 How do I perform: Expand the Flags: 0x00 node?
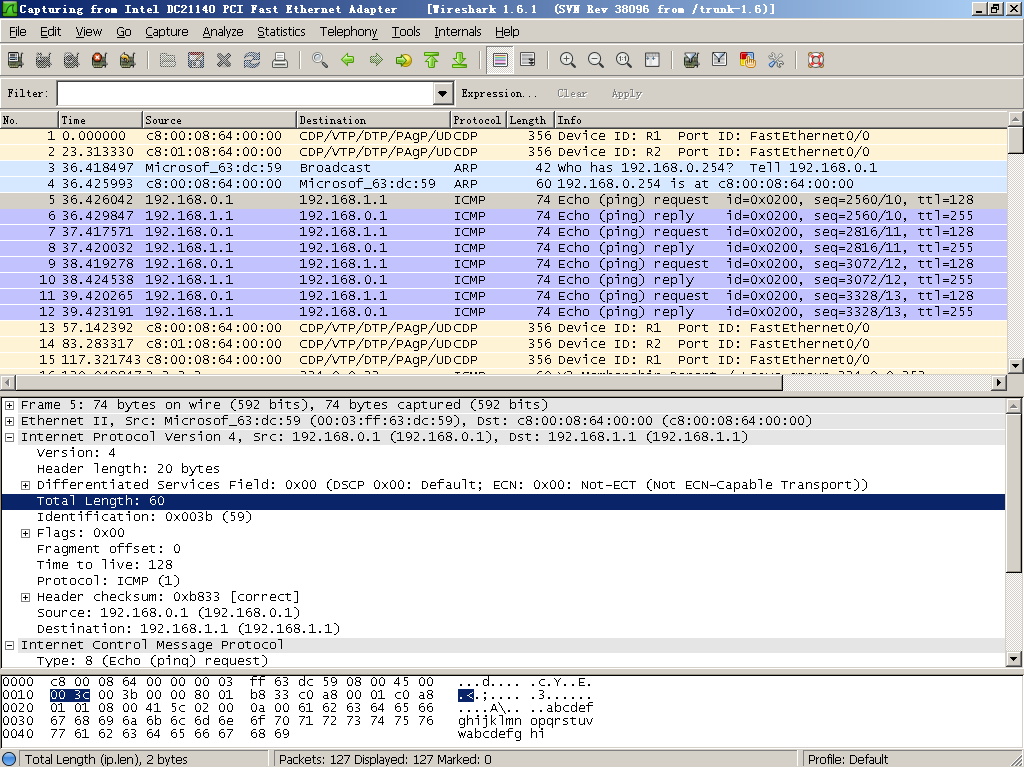point(25,534)
